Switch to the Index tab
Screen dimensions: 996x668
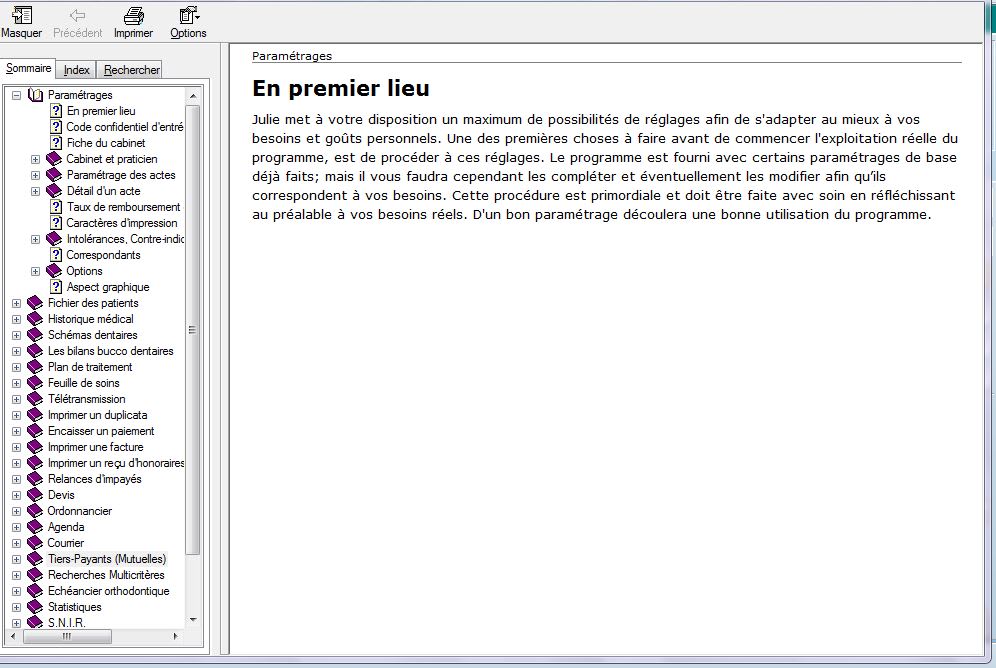click(x=77, y=70)
